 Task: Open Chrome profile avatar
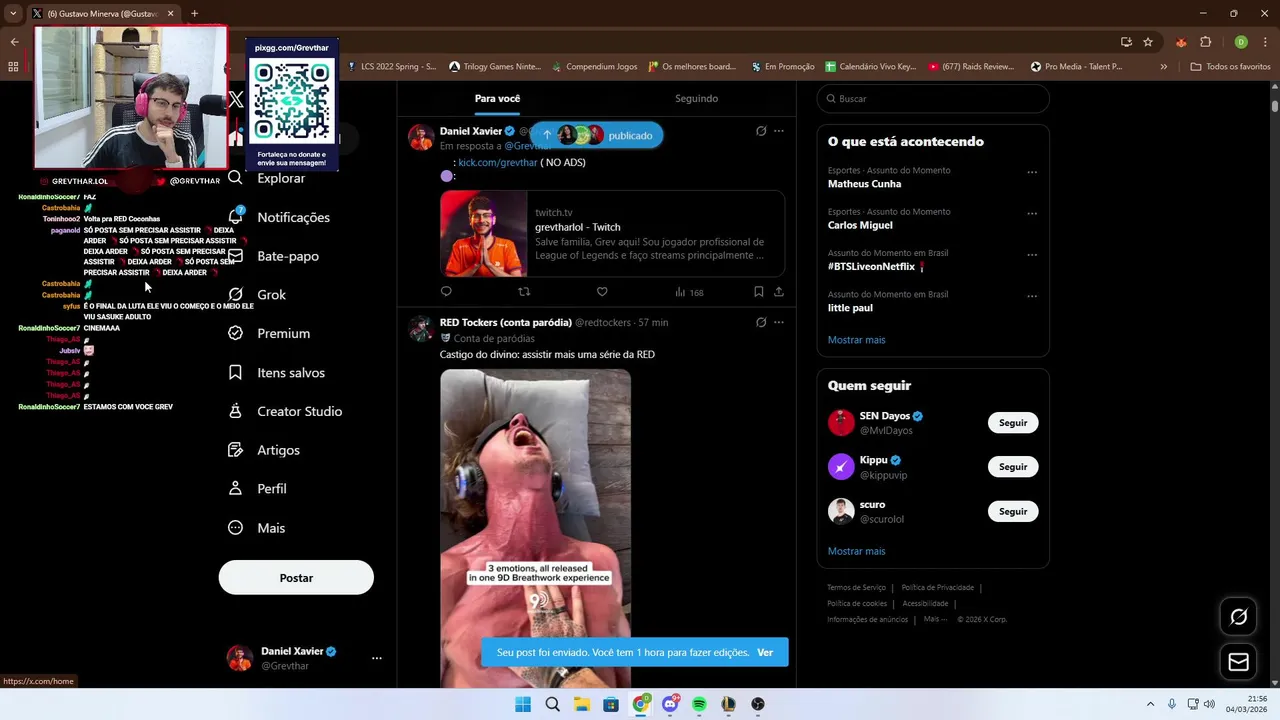coord(1241,42)
